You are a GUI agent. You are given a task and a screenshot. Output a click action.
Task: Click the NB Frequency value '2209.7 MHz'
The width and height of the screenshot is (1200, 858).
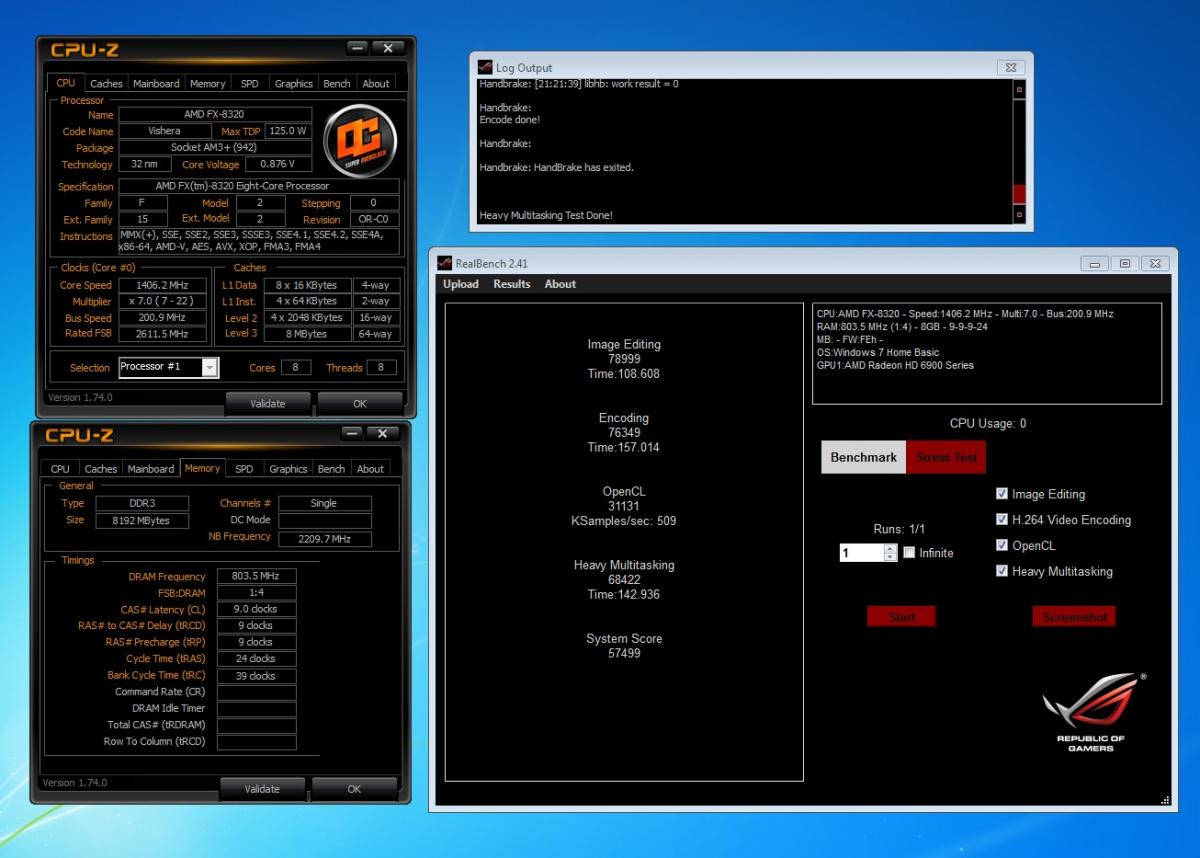point(324,539)
